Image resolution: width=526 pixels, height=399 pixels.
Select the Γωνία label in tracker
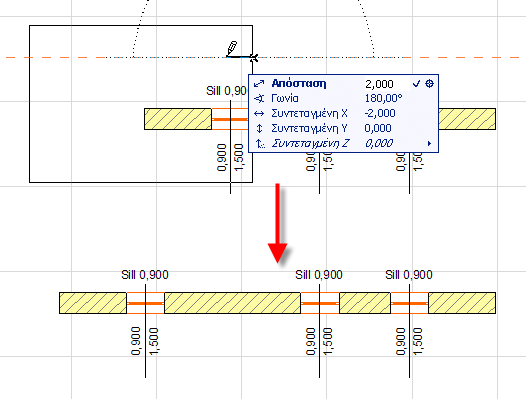pyautogui.click(x=284, y=98)
